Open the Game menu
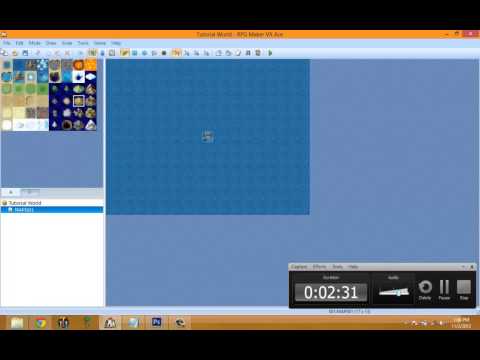 point(100,43)
